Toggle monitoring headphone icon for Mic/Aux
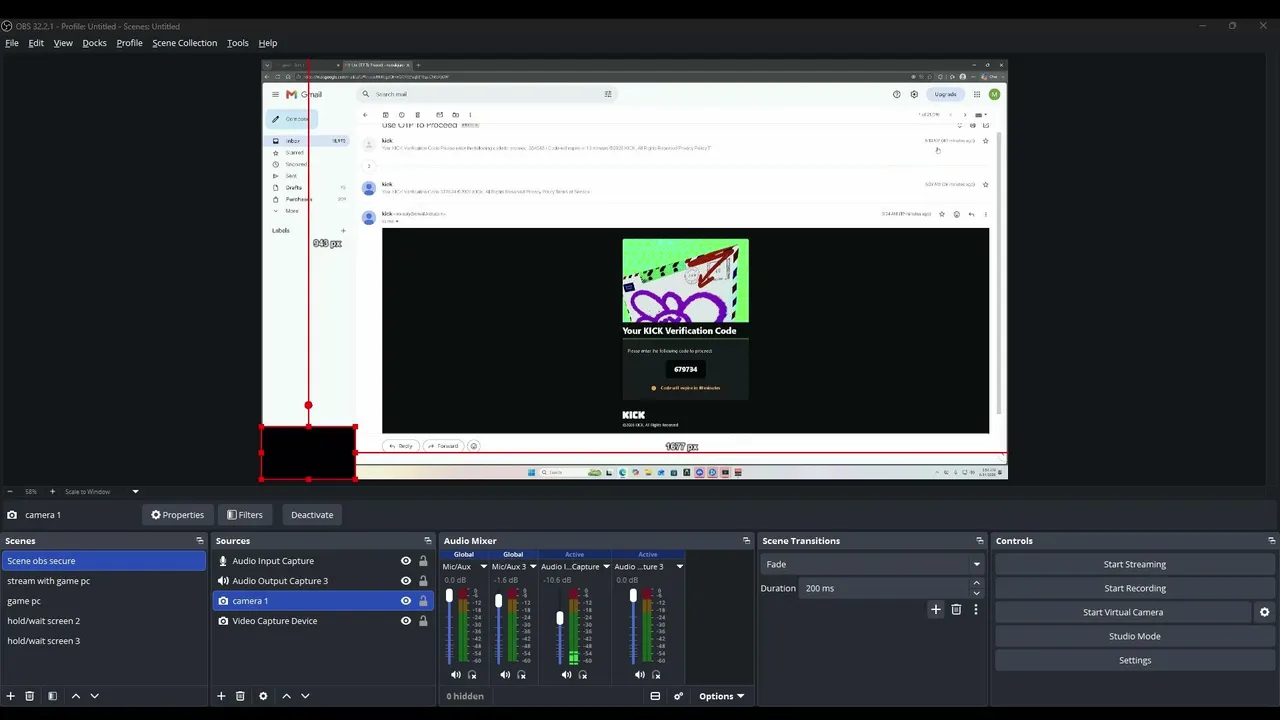The image size is (1280, 720). pos(473,675)
